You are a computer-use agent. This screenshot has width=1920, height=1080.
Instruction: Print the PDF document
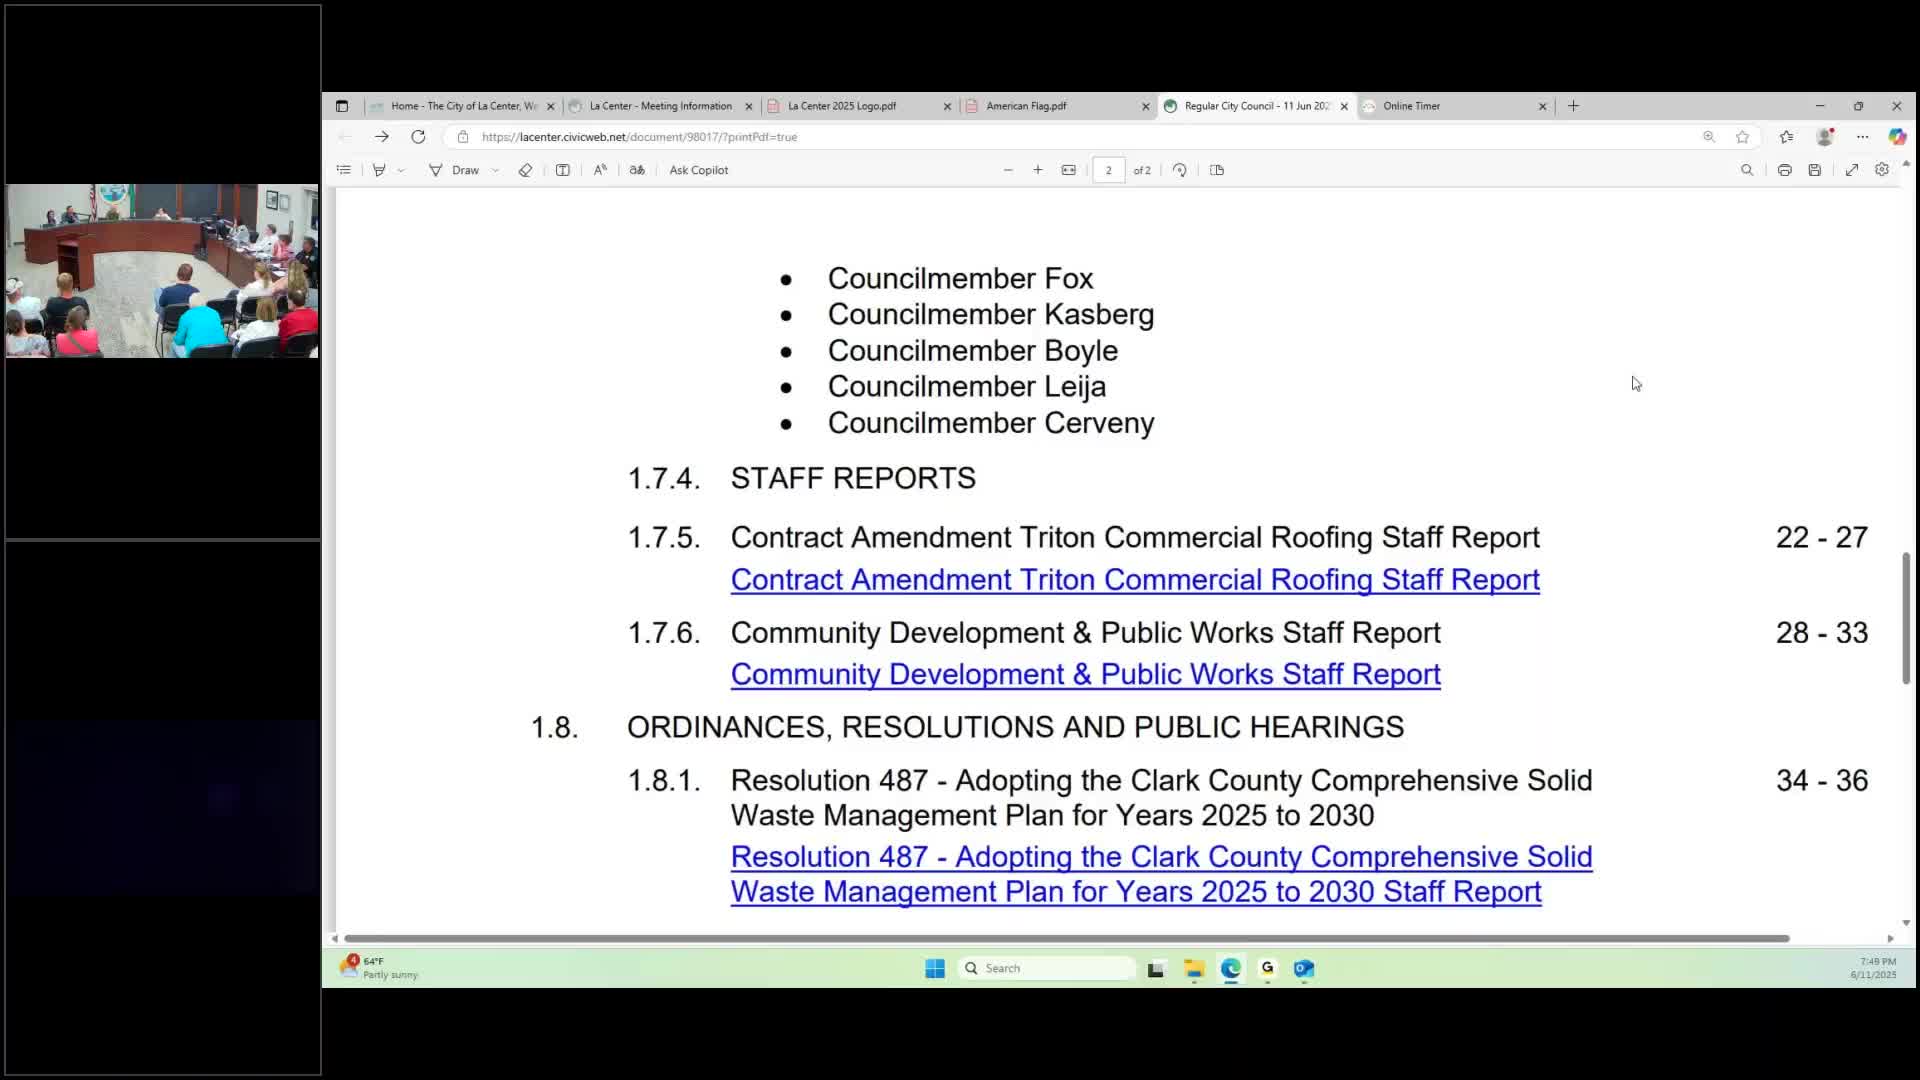tap(1784, 170)
